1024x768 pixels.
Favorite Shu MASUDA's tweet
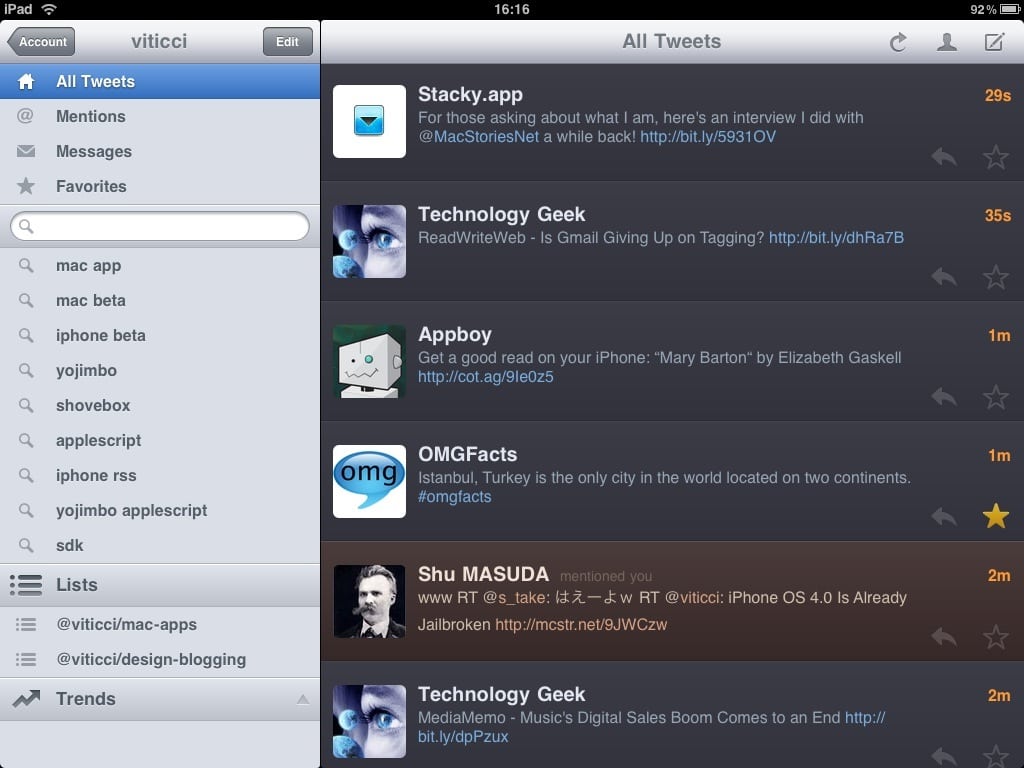click(x=996, y=637)
